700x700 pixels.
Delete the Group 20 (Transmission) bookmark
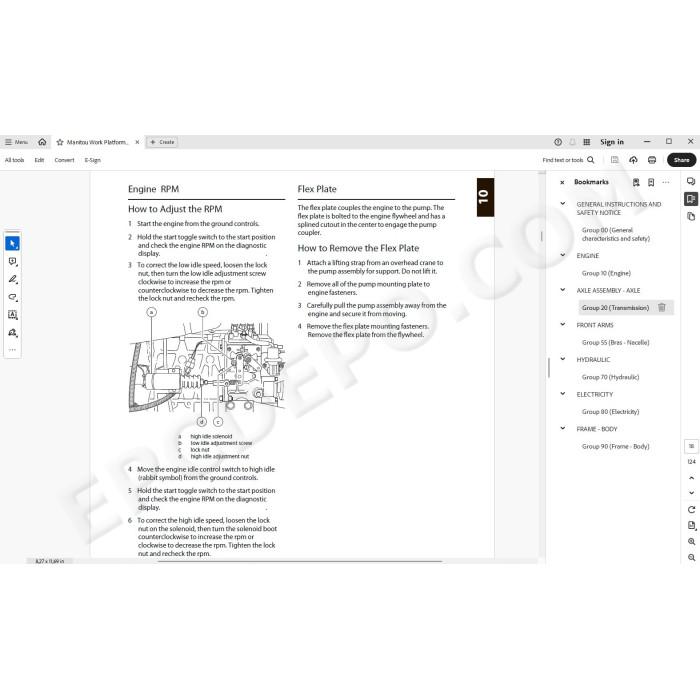pyautogui.click(x=662, y=307)
